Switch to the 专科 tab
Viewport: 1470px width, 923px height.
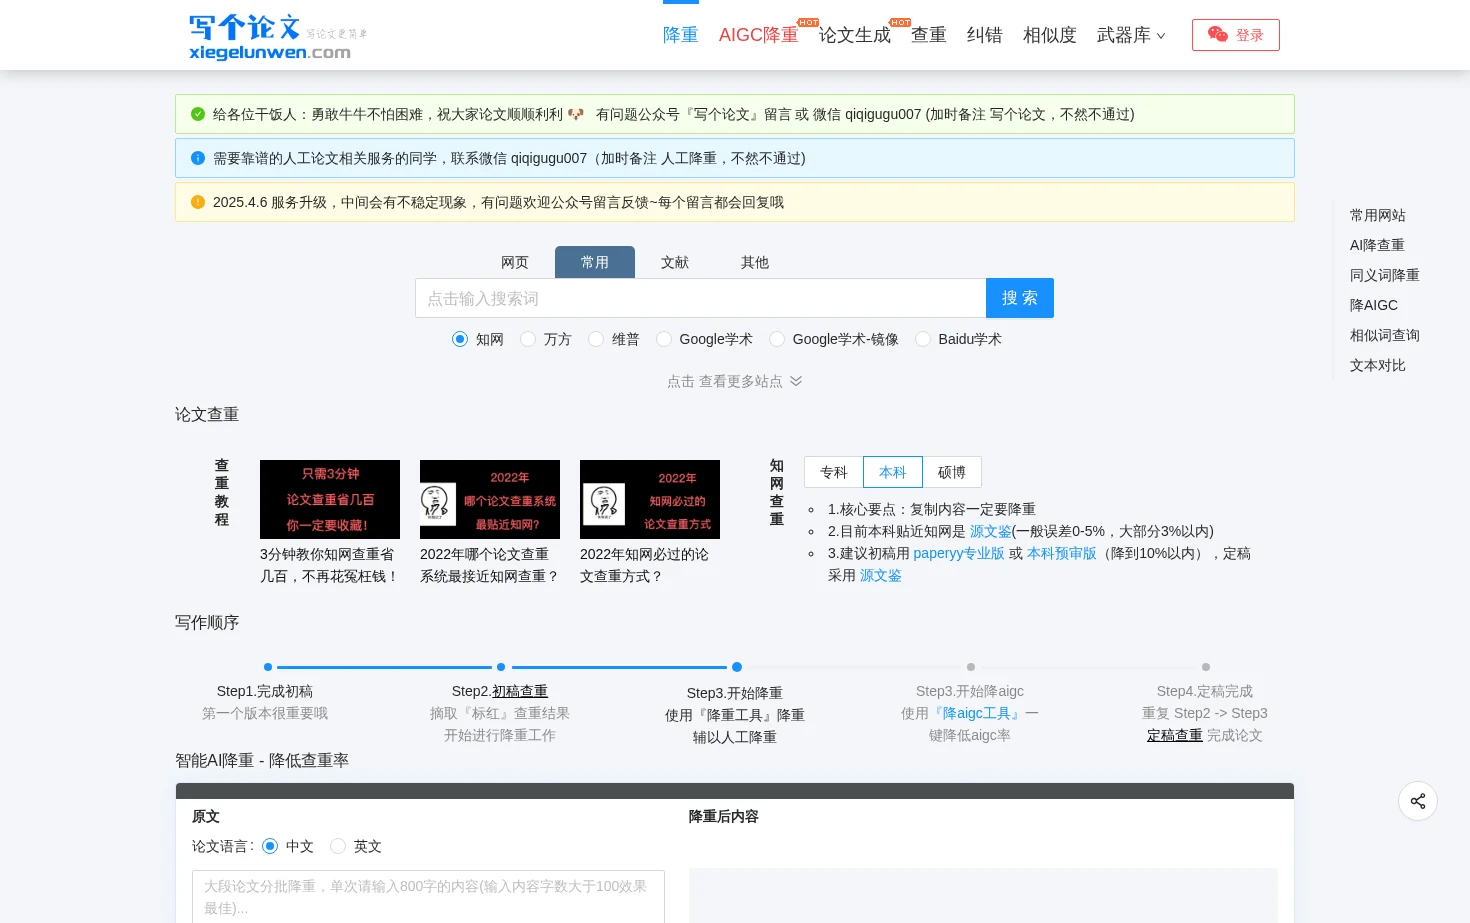coord(834,472)
